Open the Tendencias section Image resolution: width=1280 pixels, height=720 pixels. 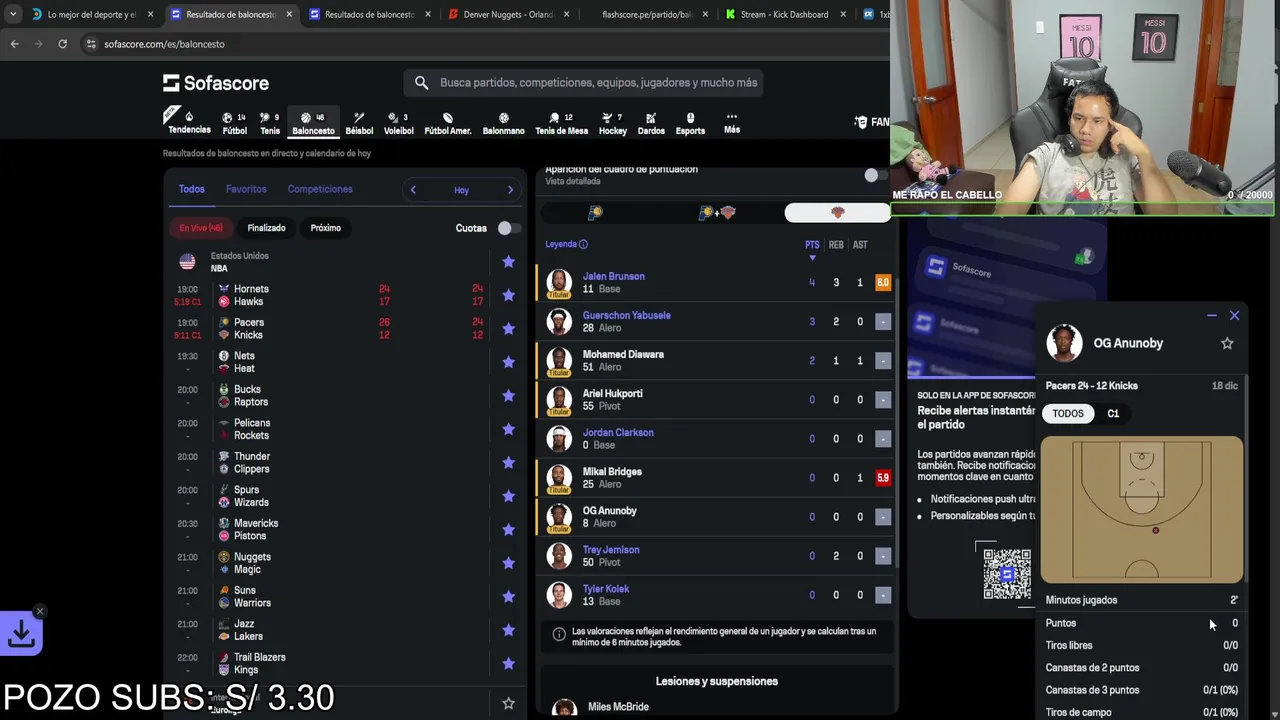click(189, 122)
